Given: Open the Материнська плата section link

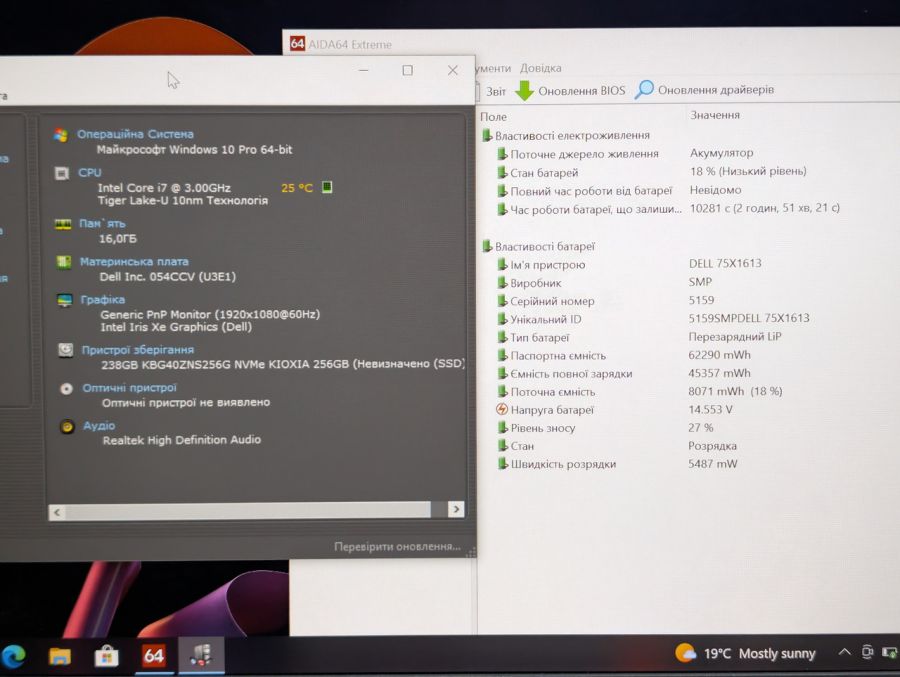Looking at the screenshot, I should [134, 261].
